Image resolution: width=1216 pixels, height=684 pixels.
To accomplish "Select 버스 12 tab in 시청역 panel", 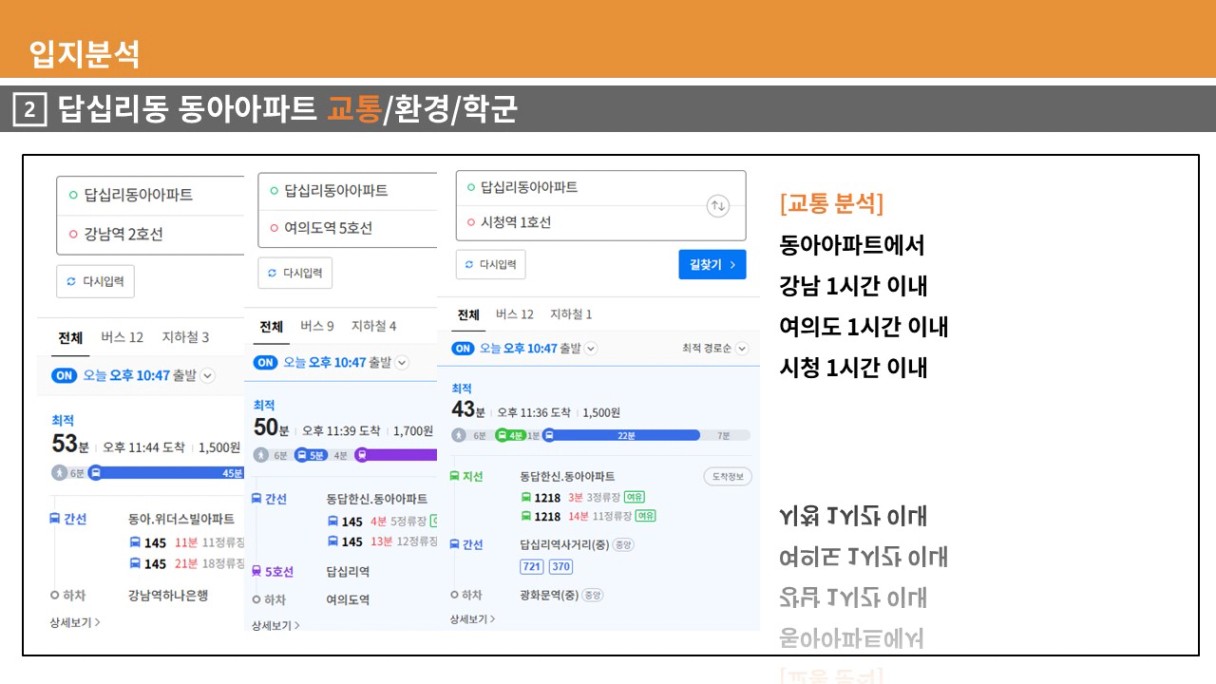I will pyautogui.click(x=515, y=314).
